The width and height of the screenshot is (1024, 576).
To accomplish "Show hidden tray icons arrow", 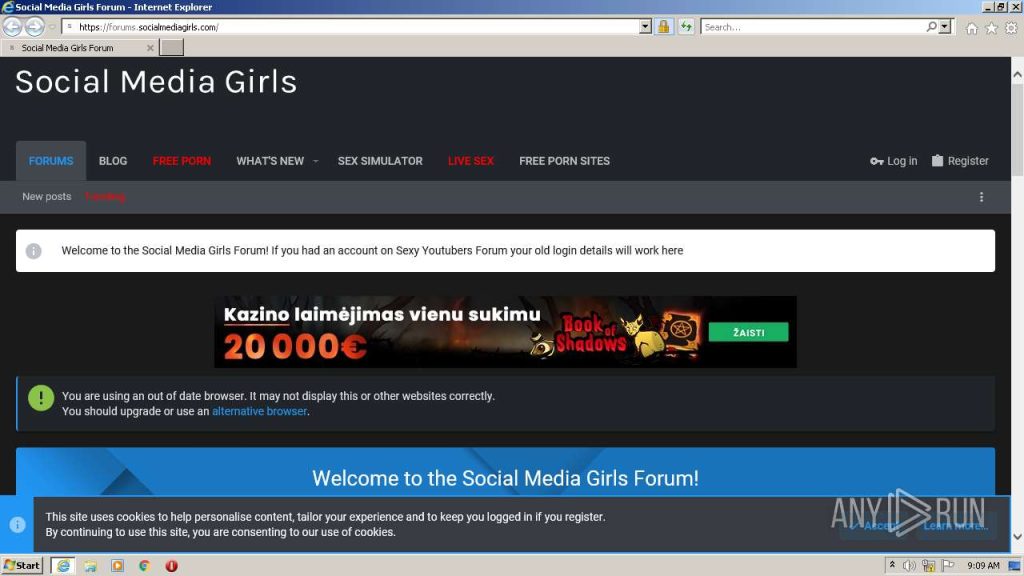I will point(892,565).
